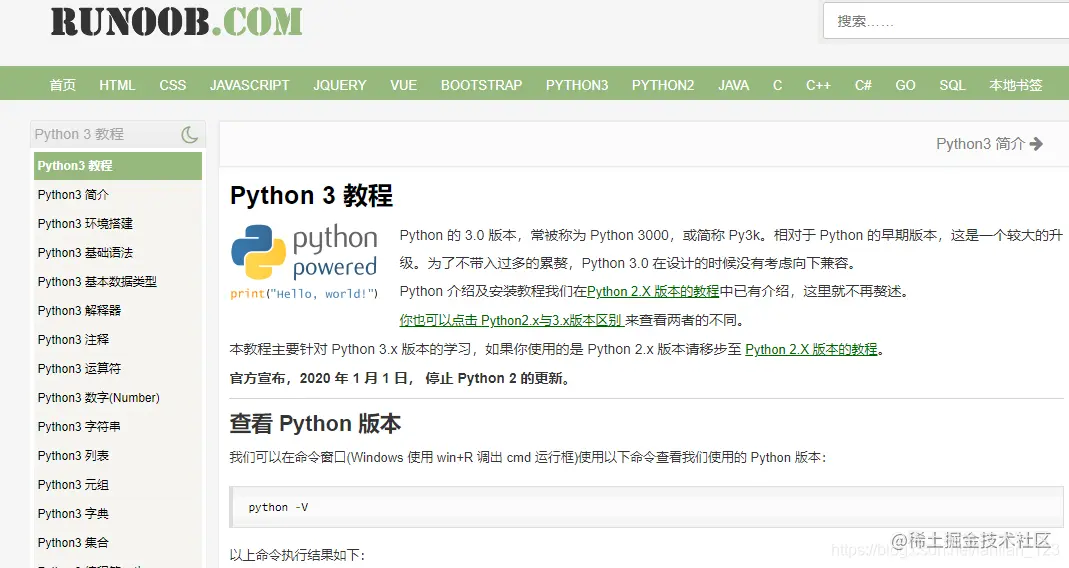Open Python3 运算符 in sidebar
Image resolution: width=1069 pixels, height=568 pixels.
[79, 369]
